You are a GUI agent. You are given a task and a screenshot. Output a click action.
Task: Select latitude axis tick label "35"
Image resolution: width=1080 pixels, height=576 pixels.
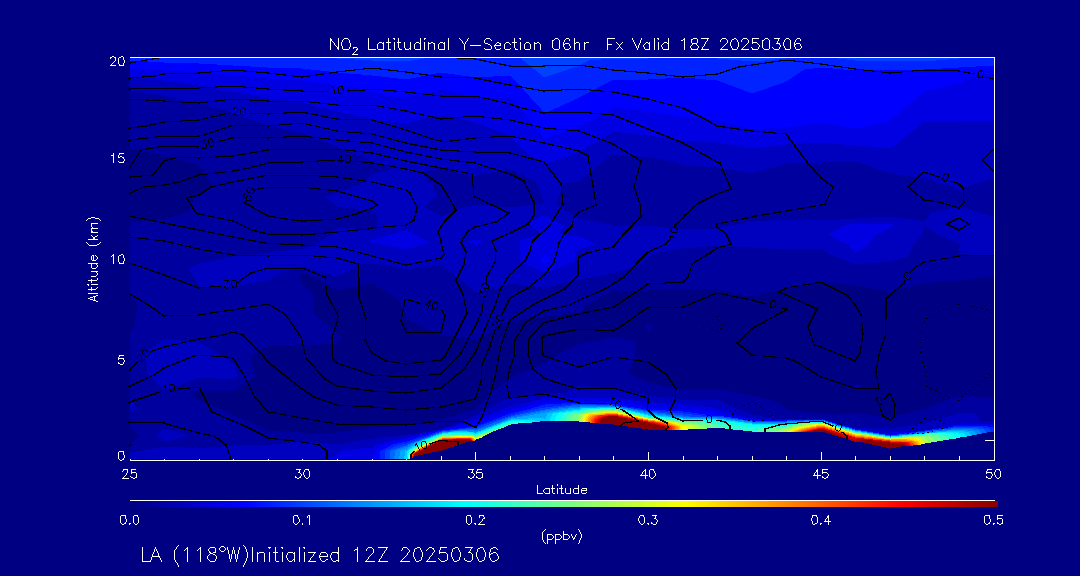click(x=475, y=474)
